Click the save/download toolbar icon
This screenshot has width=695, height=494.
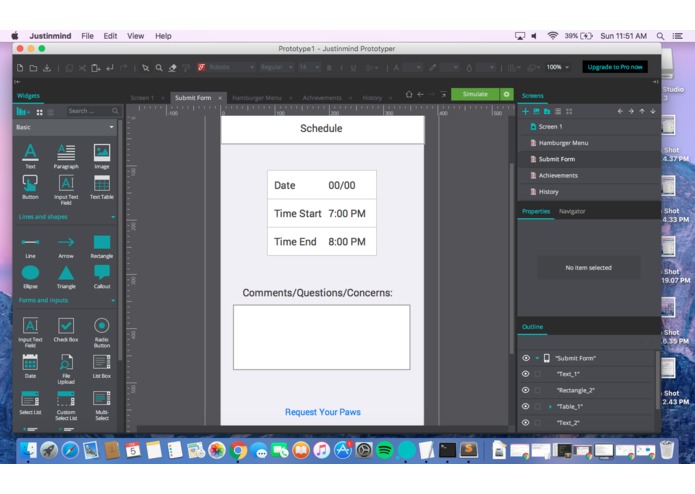click(x=47, y=67)
